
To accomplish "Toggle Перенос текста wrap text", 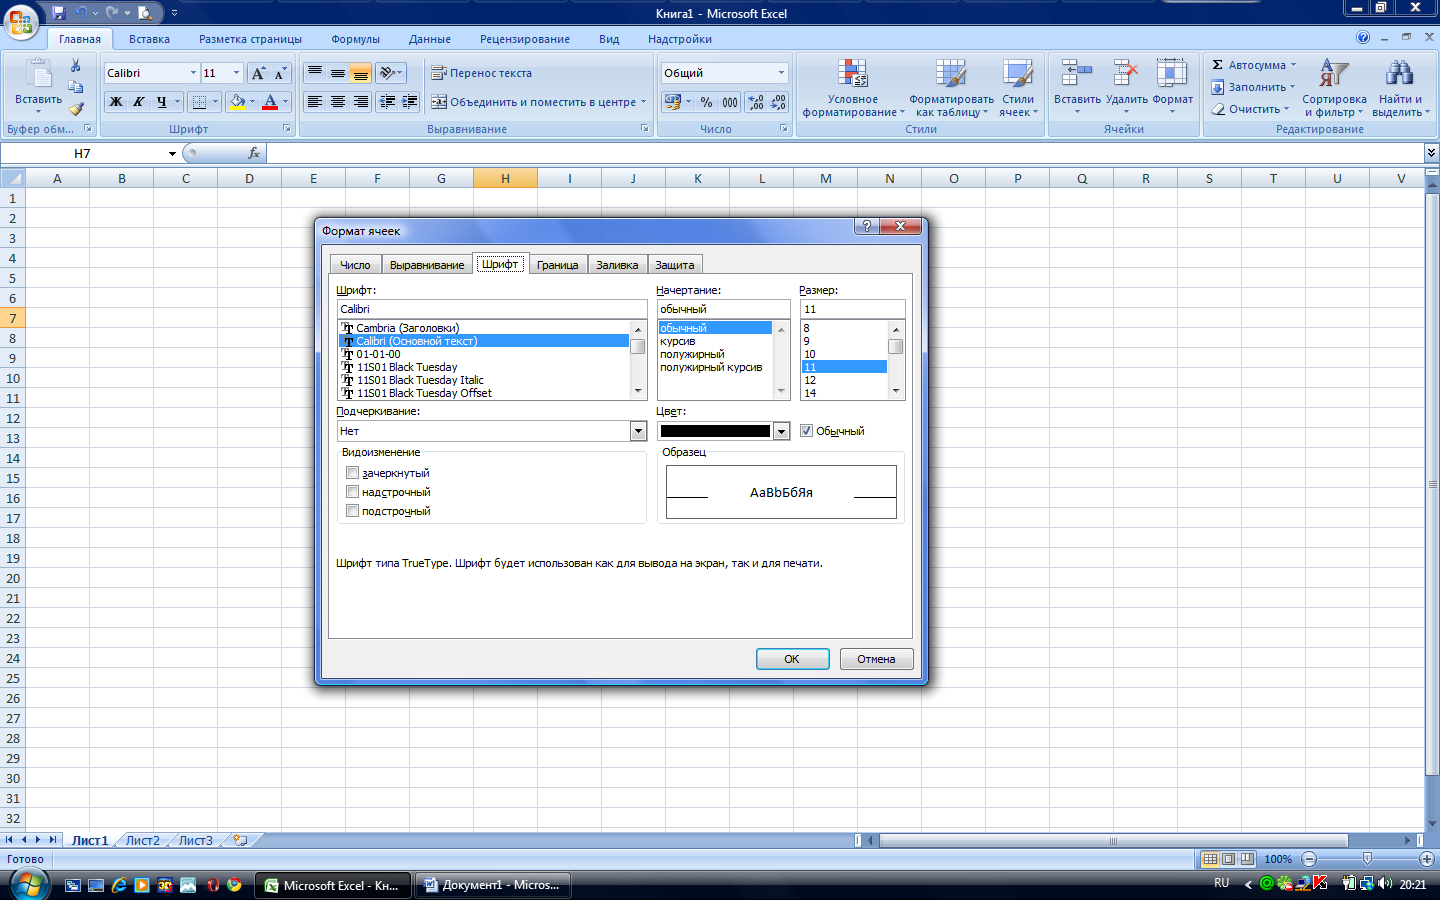I will click(481, 73).
